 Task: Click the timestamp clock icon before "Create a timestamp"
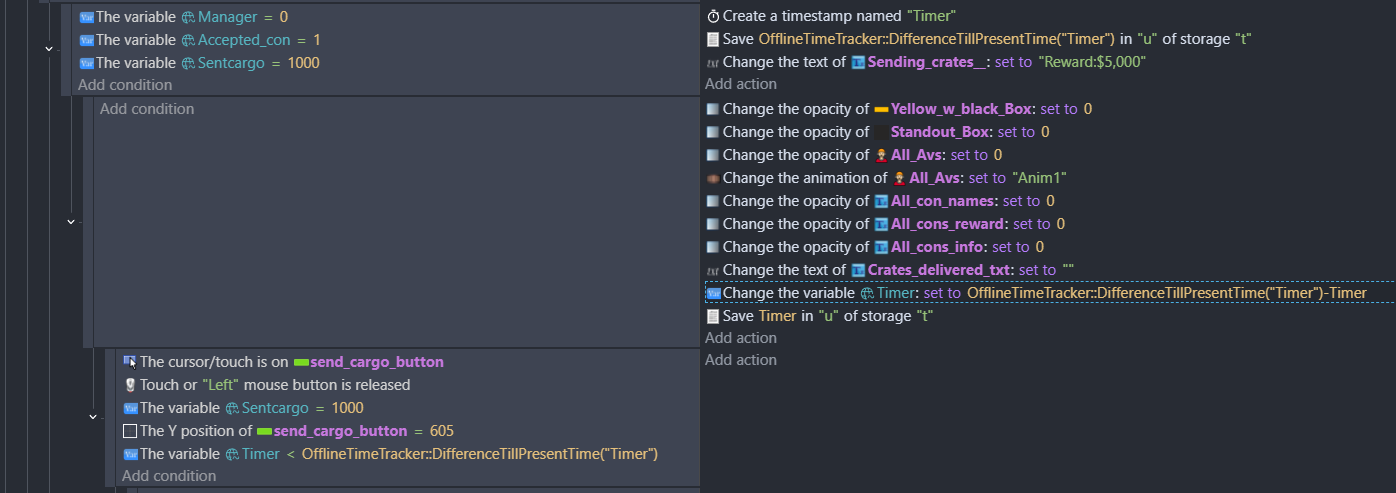[x=713, y=16]
